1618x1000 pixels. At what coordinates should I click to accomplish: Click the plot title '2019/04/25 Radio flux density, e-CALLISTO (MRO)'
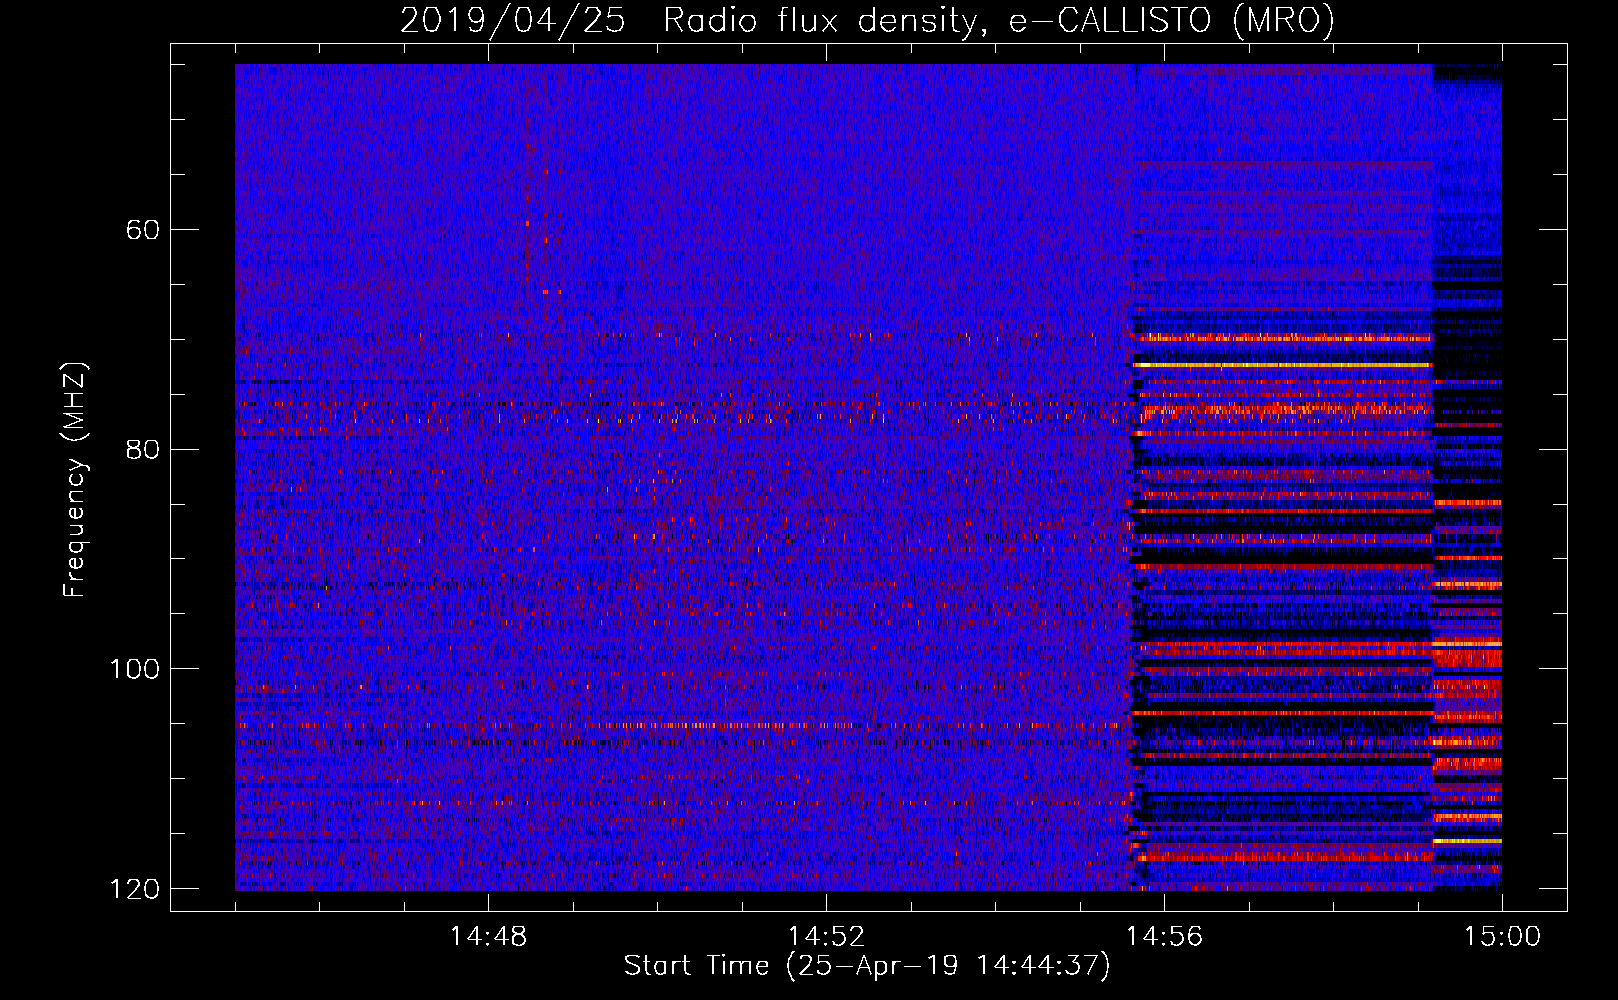point(867,21)
